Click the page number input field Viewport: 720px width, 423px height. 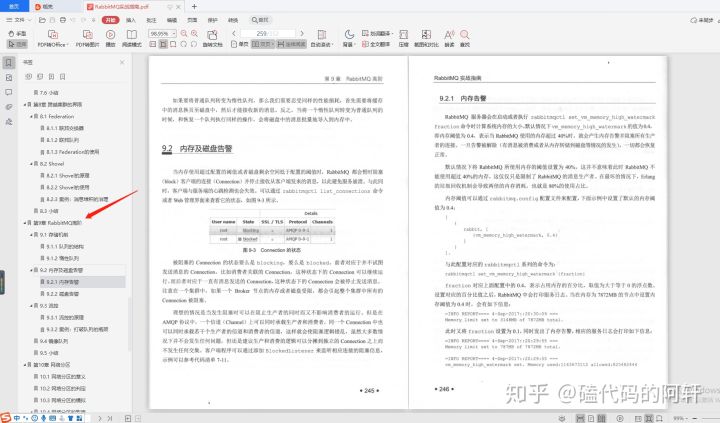pos(268,34)
